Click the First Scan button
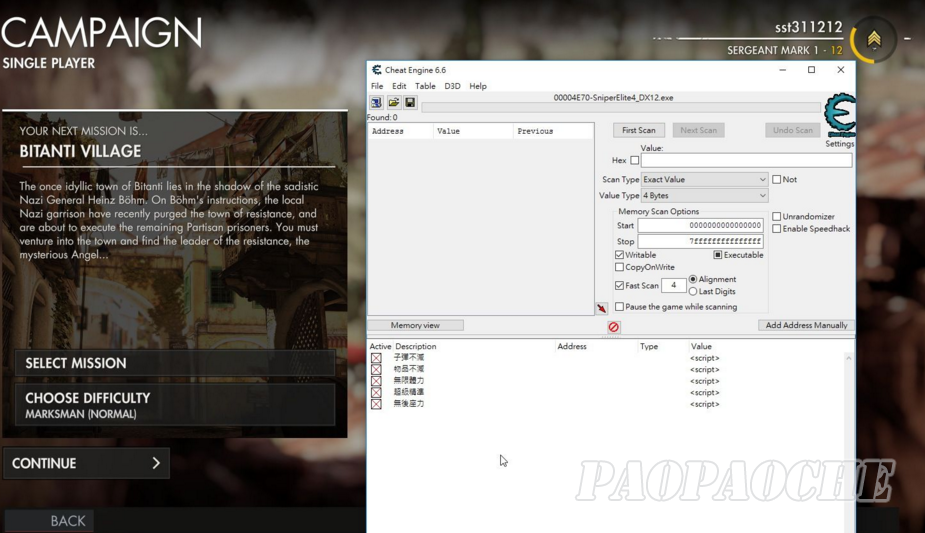This screenshot has height=533, width=925. (639, 130)
